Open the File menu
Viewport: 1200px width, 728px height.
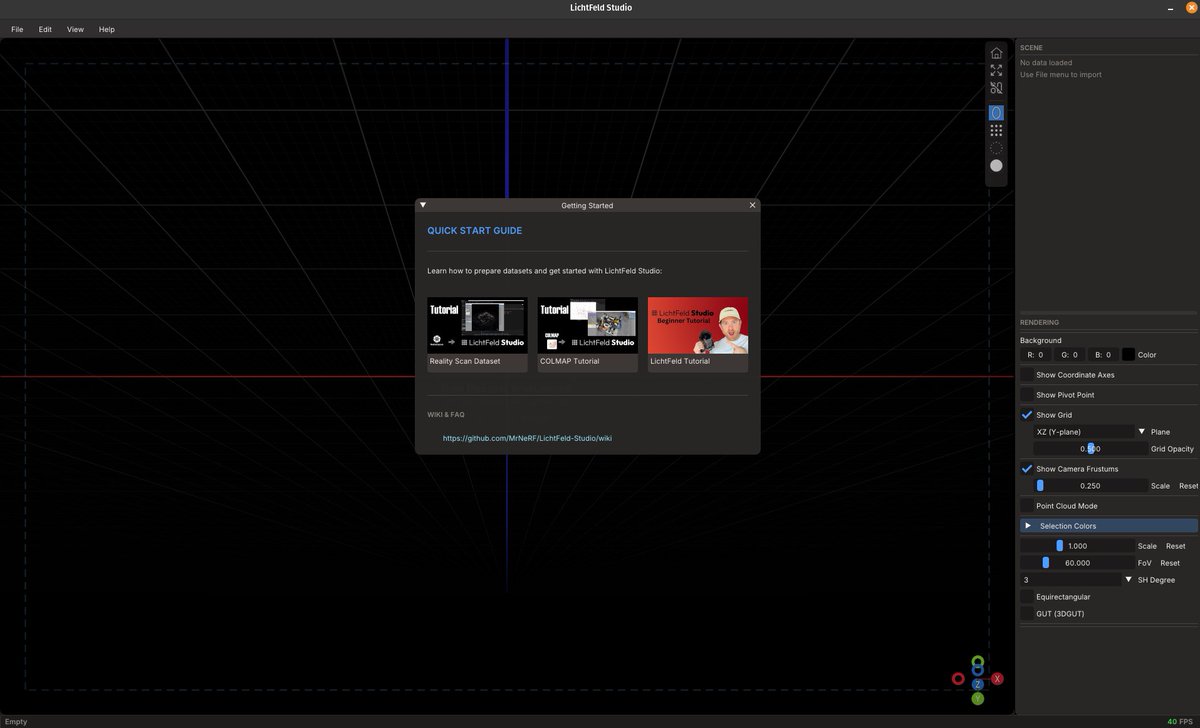click(x=17, y=30)
